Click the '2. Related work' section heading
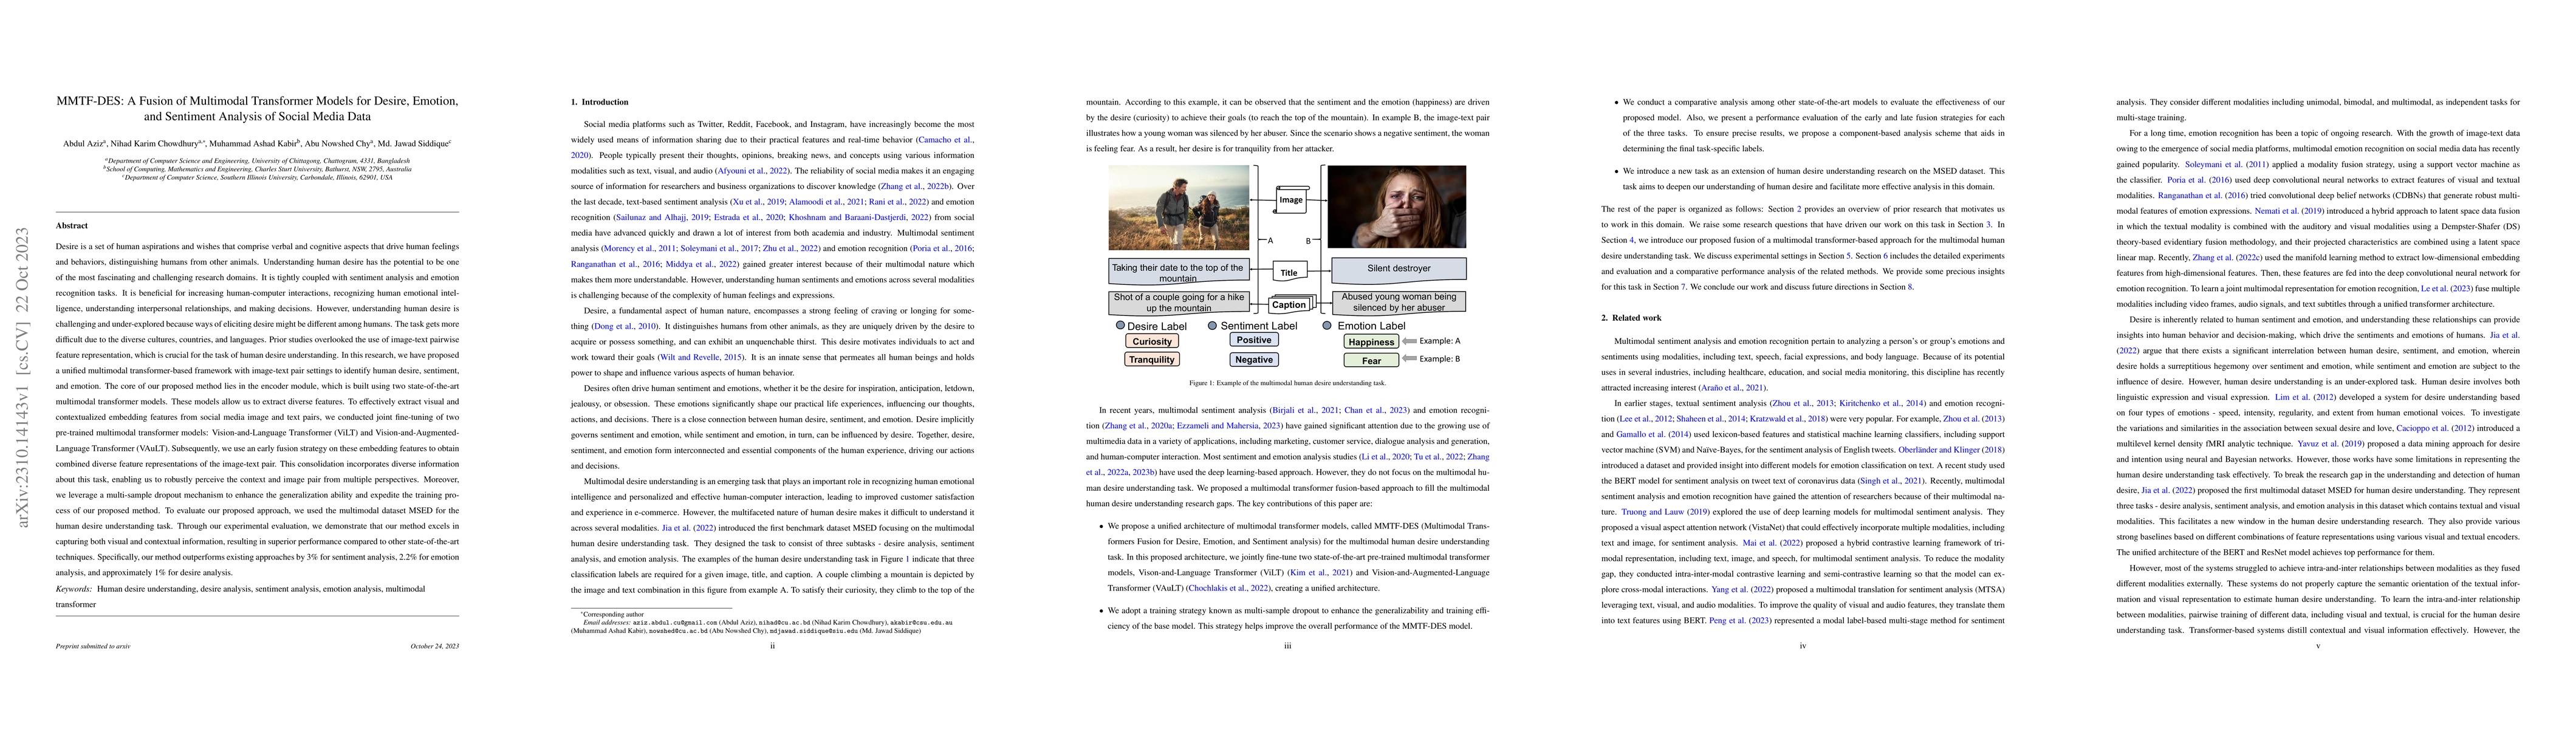The image size is (2576, 729). [1631, 318]
